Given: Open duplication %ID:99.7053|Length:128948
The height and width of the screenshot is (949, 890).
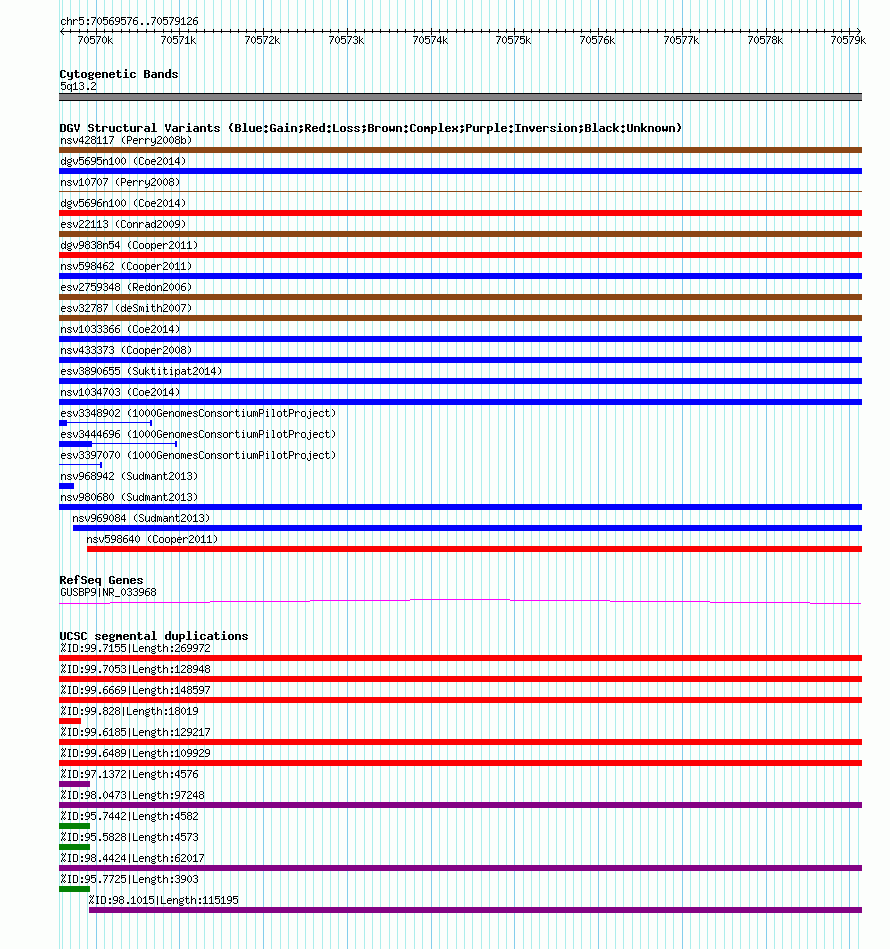Looking at the screenshot, I should [135, 669].
